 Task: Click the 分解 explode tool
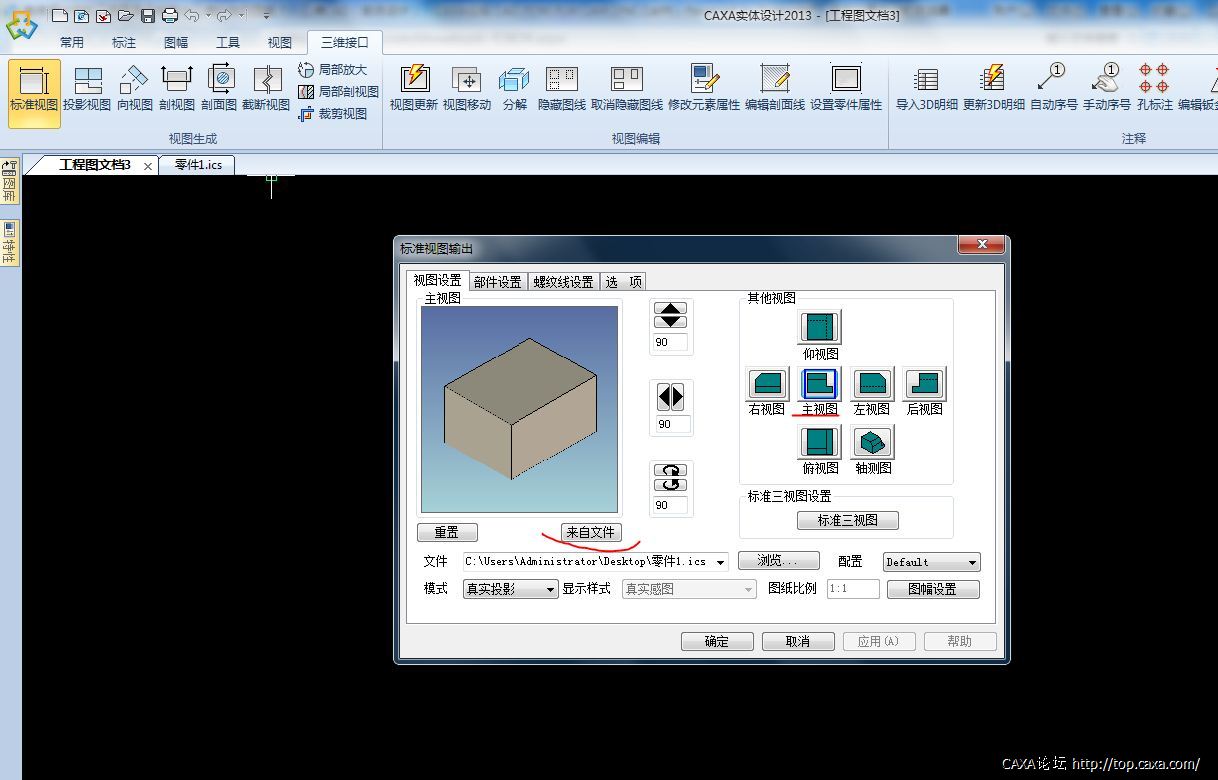click(x=515, y=89)
